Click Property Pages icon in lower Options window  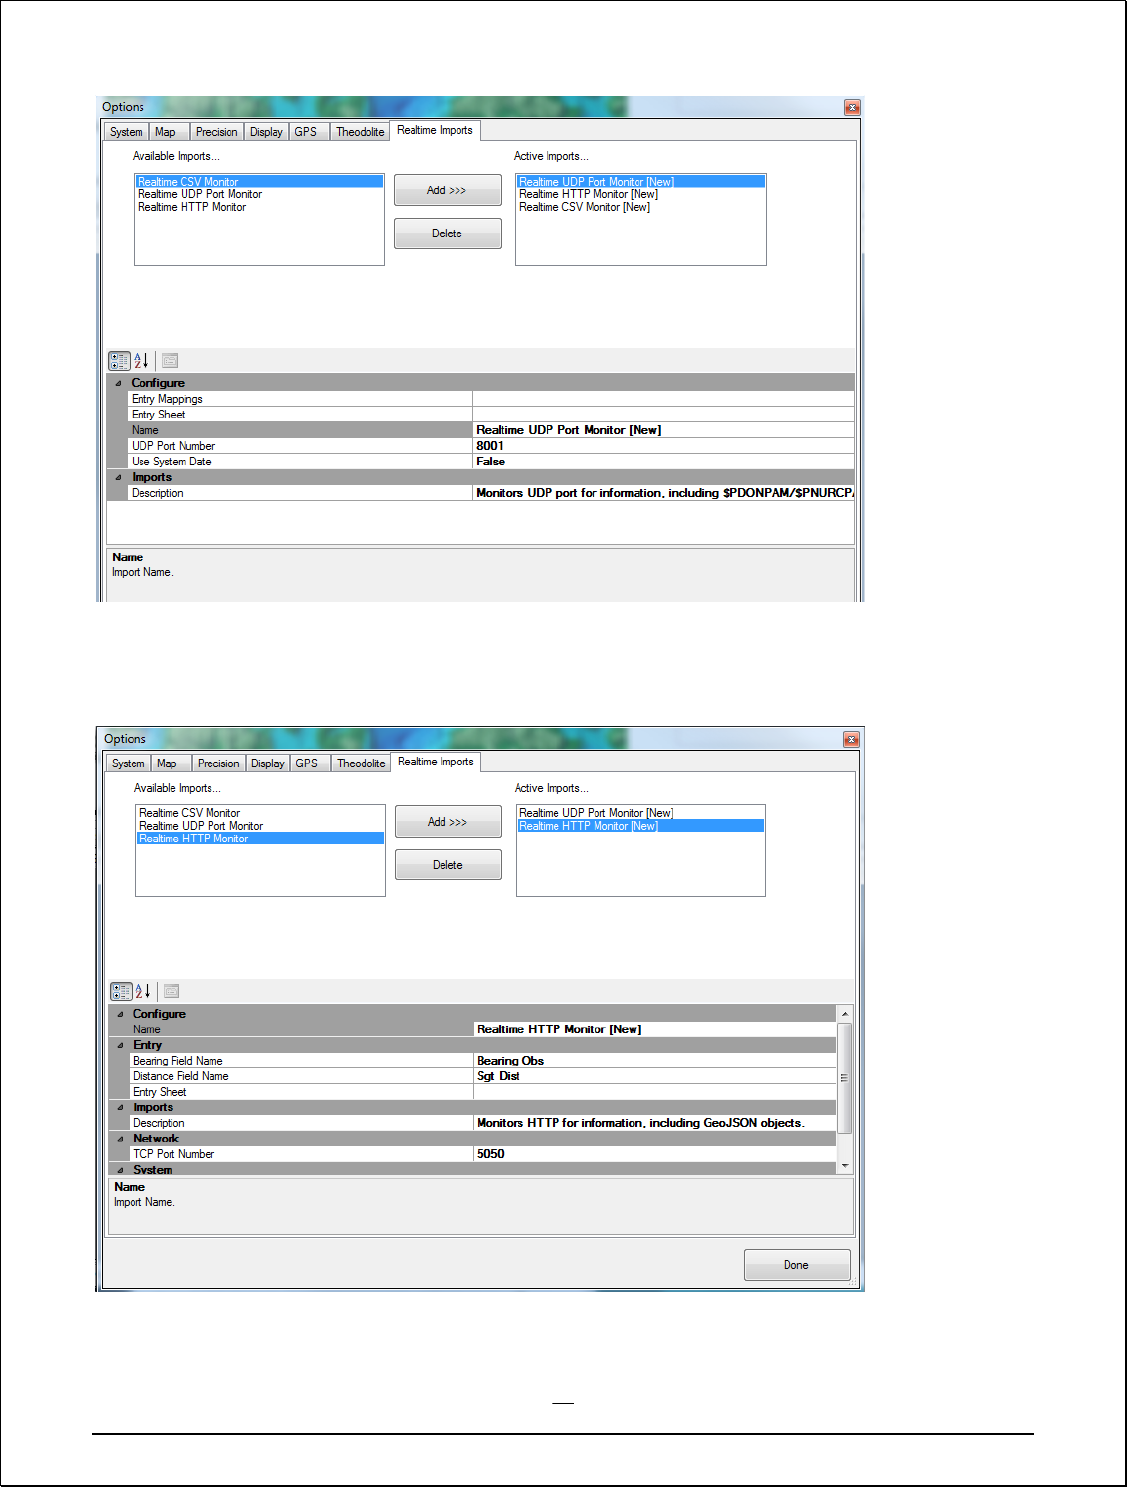click(172, 991)
